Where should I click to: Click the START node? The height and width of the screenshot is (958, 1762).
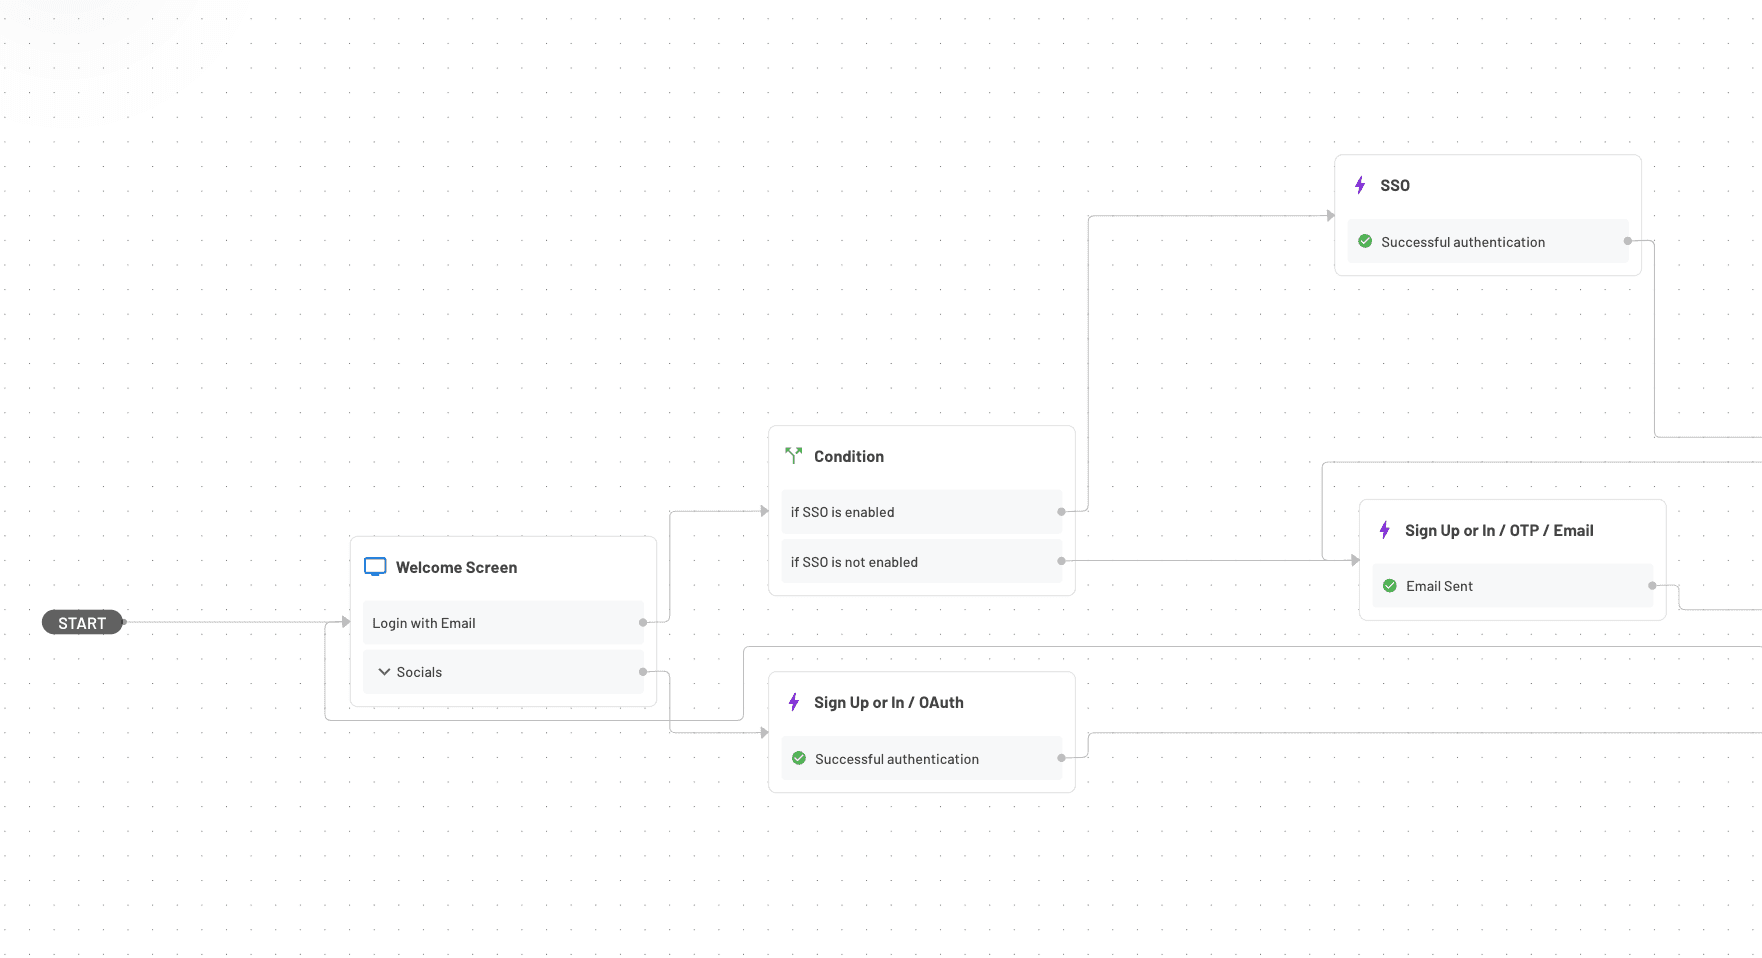click(x=82, y=622)
